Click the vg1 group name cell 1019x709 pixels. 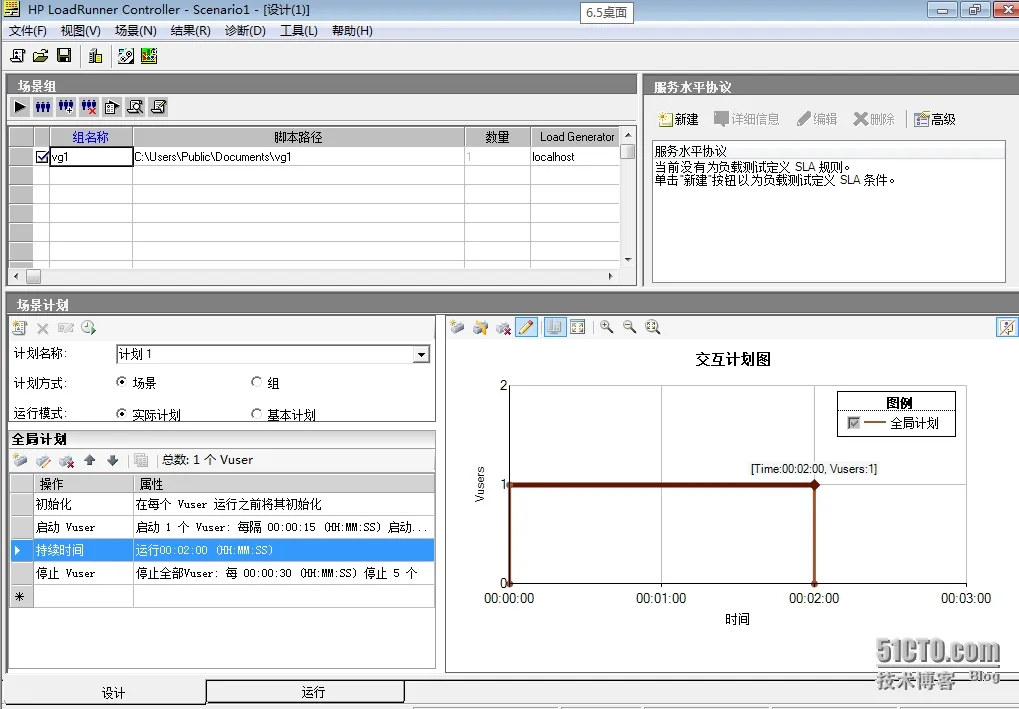[x=91, y=157]
